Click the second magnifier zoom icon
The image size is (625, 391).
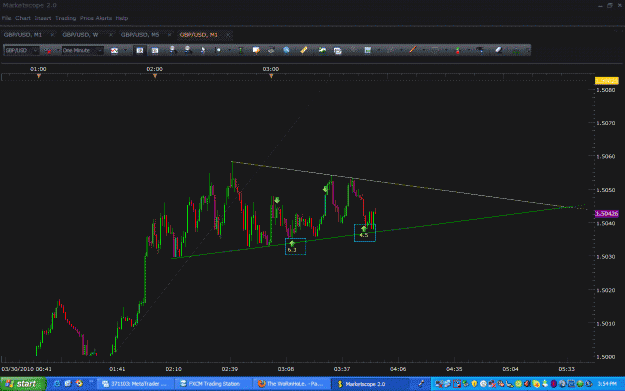click(188, 50)
